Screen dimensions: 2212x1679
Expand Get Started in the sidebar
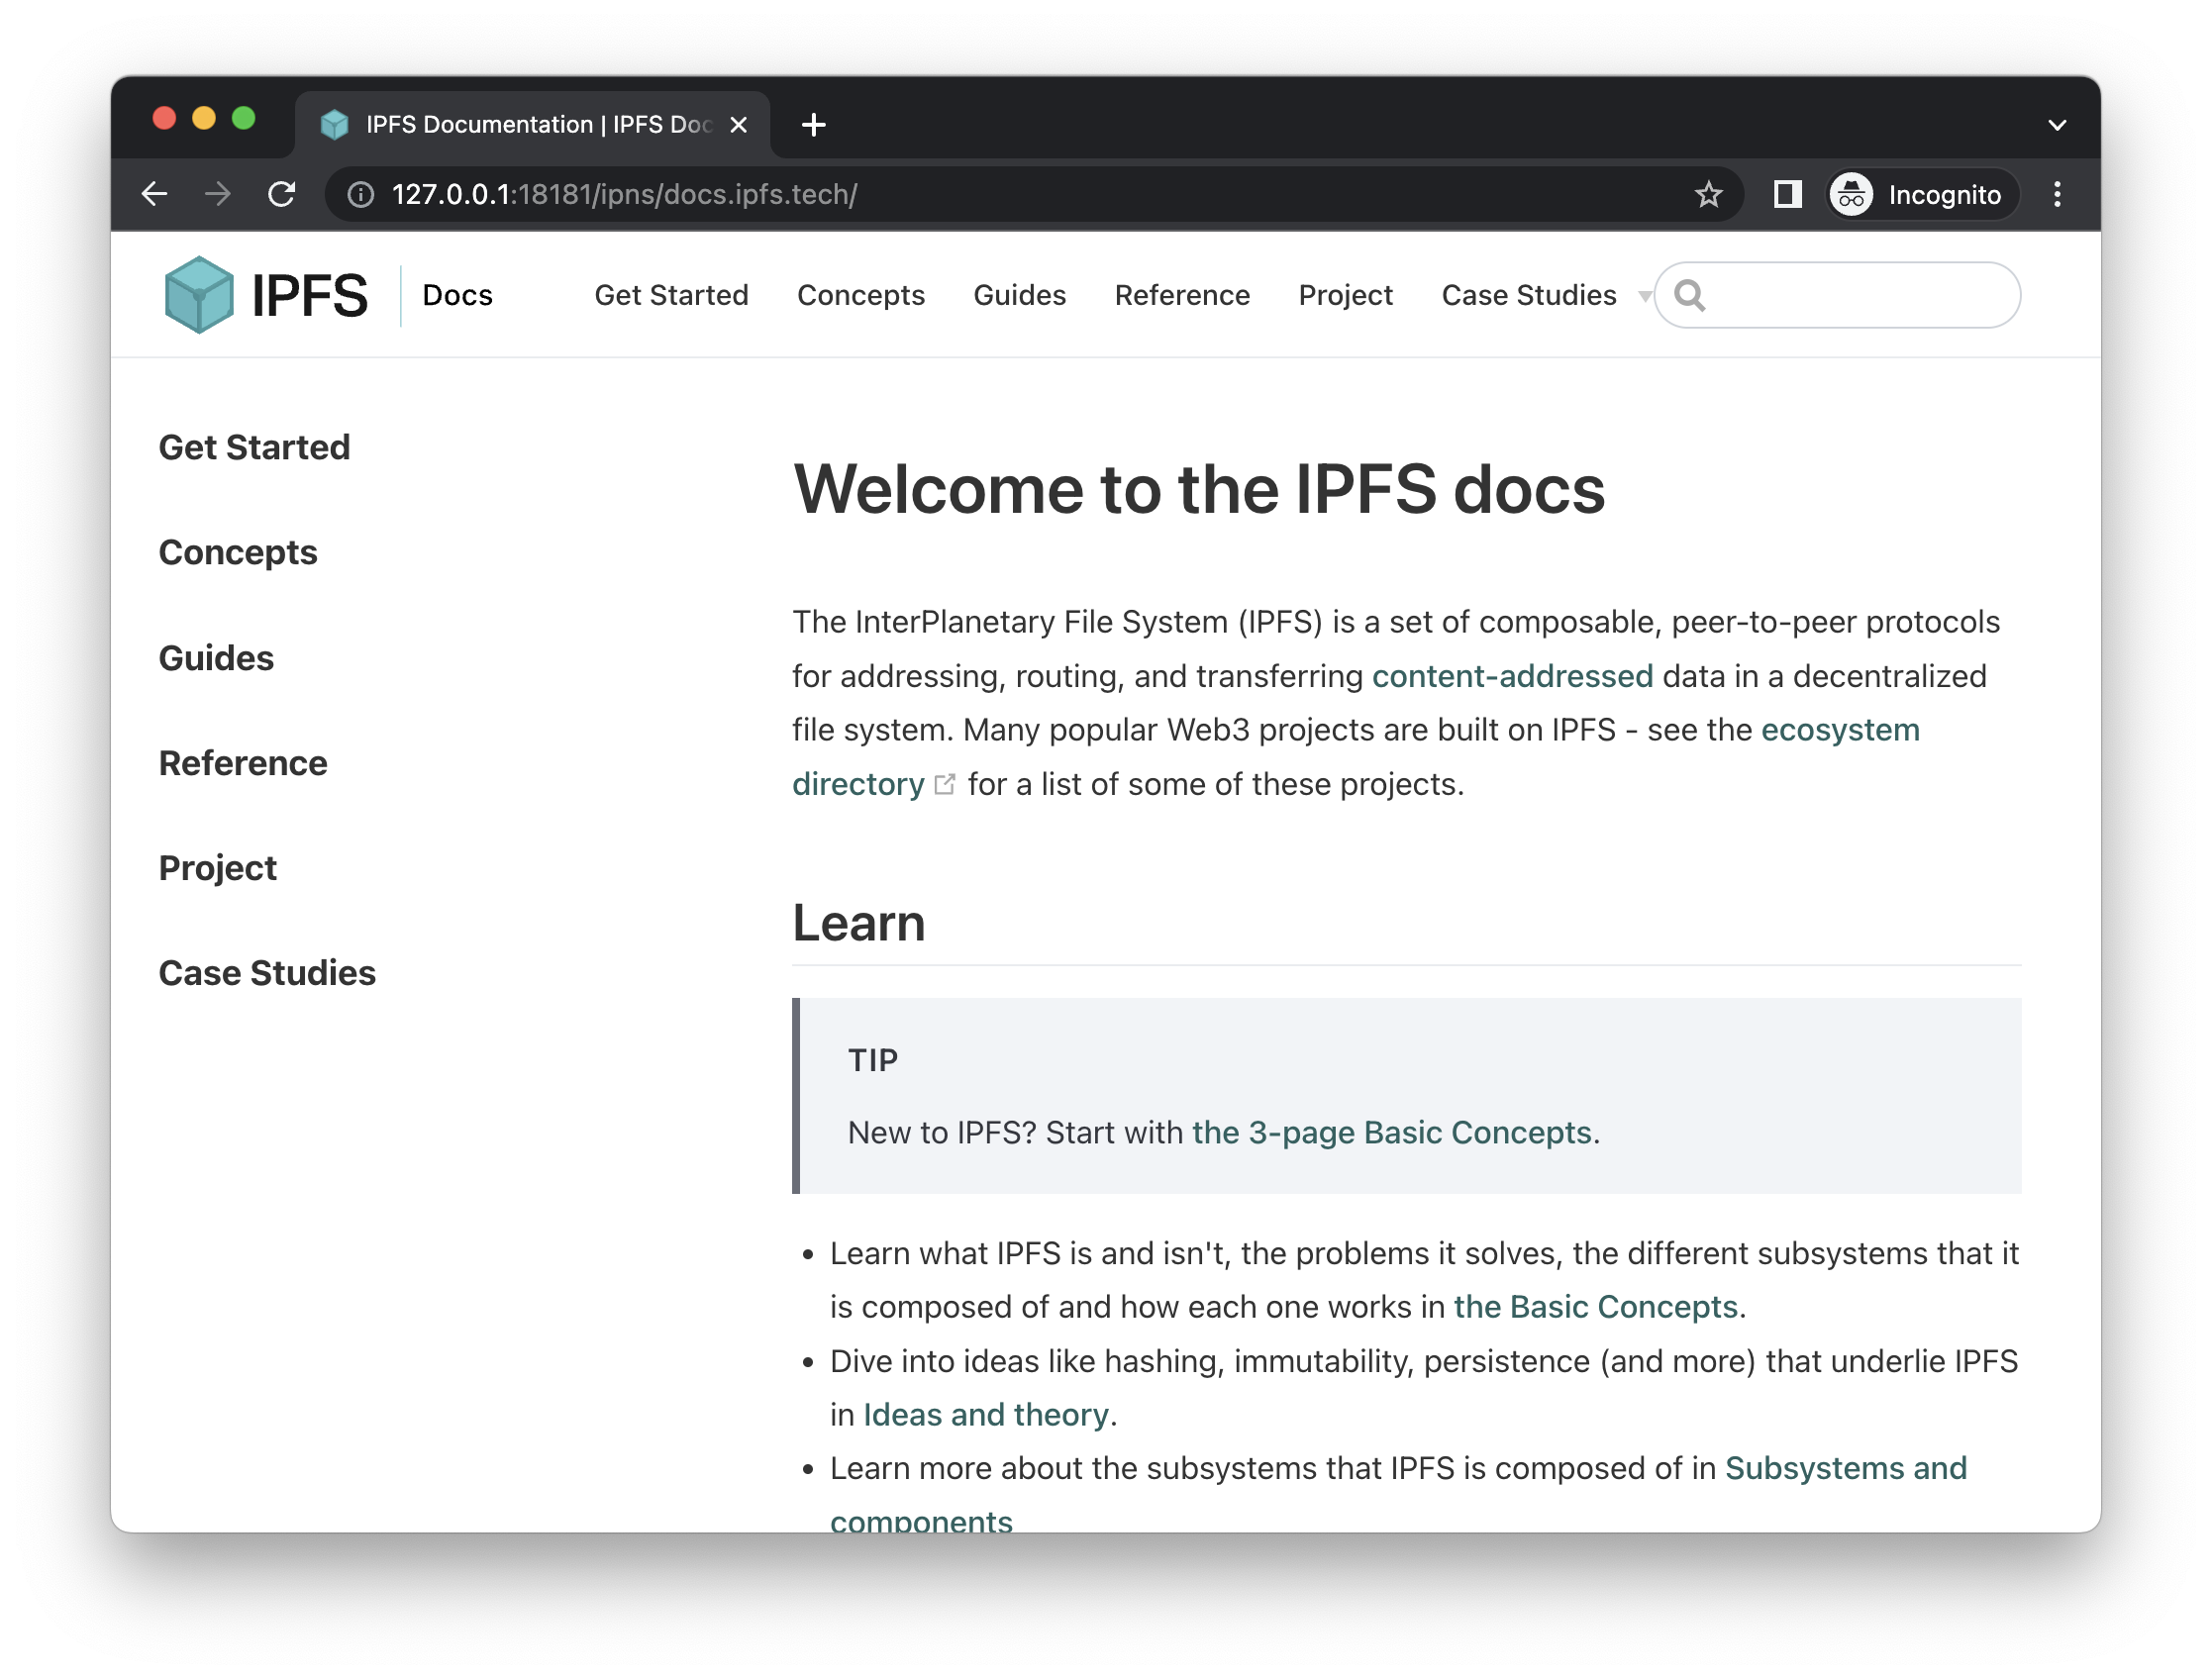[x=254, y=447]
